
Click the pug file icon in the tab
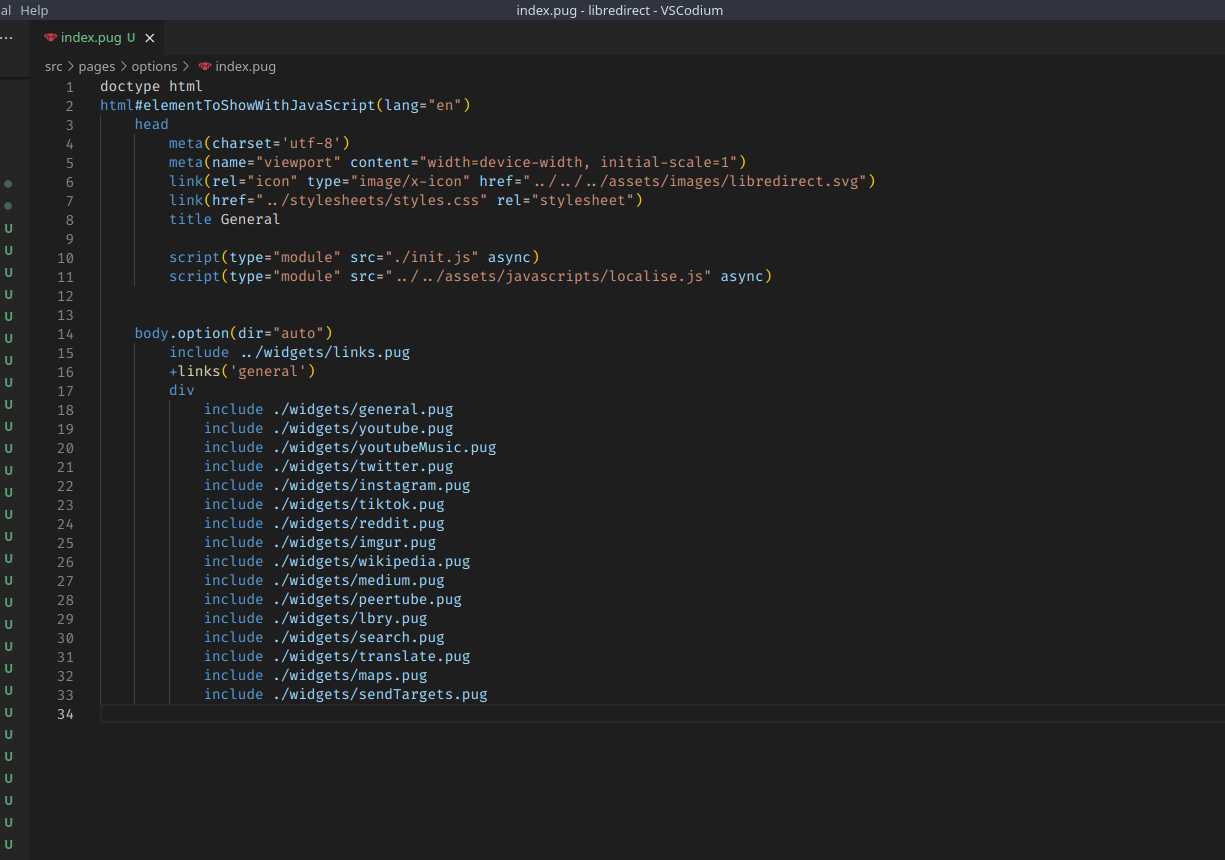click(51, 38)
